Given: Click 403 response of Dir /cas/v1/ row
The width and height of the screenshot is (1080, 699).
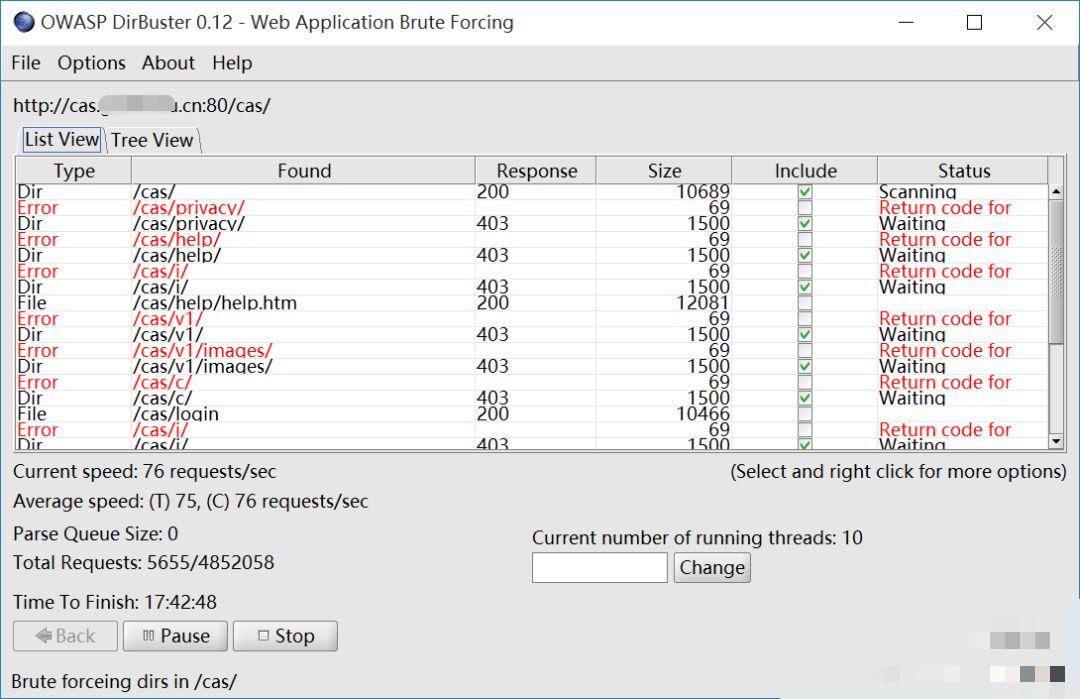Looking at the screenshot, I should click(x=492, y=334).
